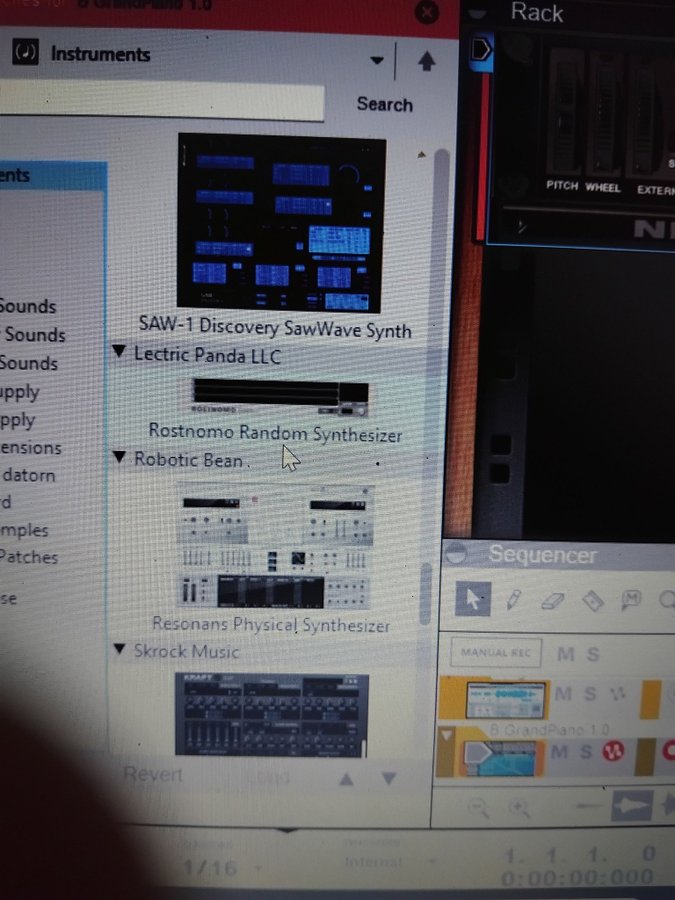Open the Instruments location dropdown arrow
Viewport: 675px width, 900px height.
pos(377,60)
